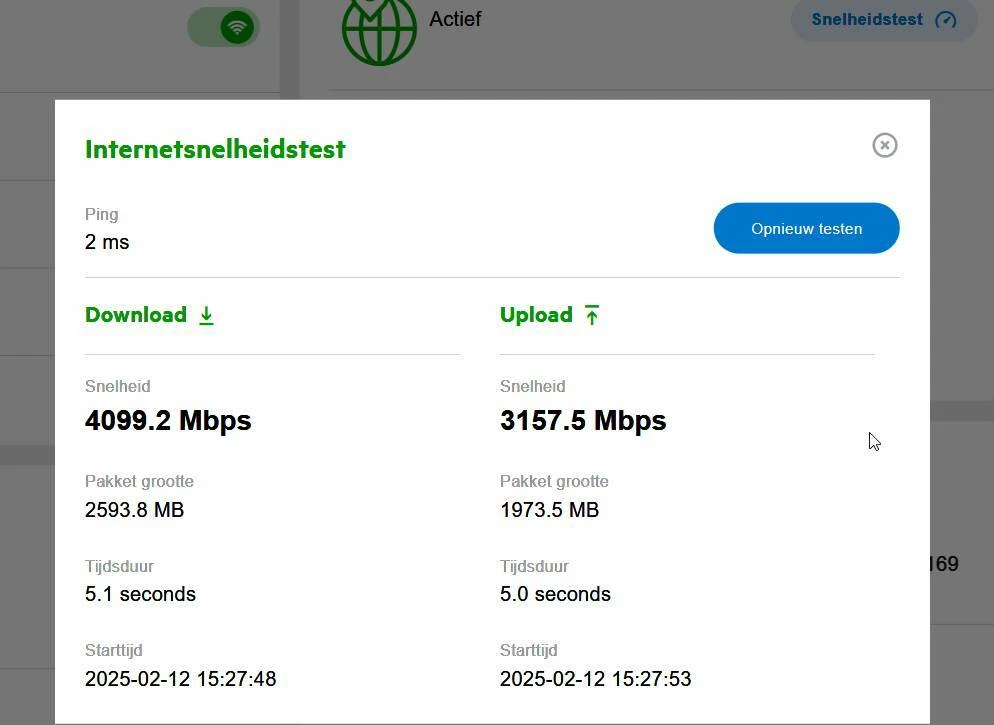The width and height of the screenshot is (994, 725).
Task: Toggle the green Wi-Fi switch
Action: (x=224, y=27)
